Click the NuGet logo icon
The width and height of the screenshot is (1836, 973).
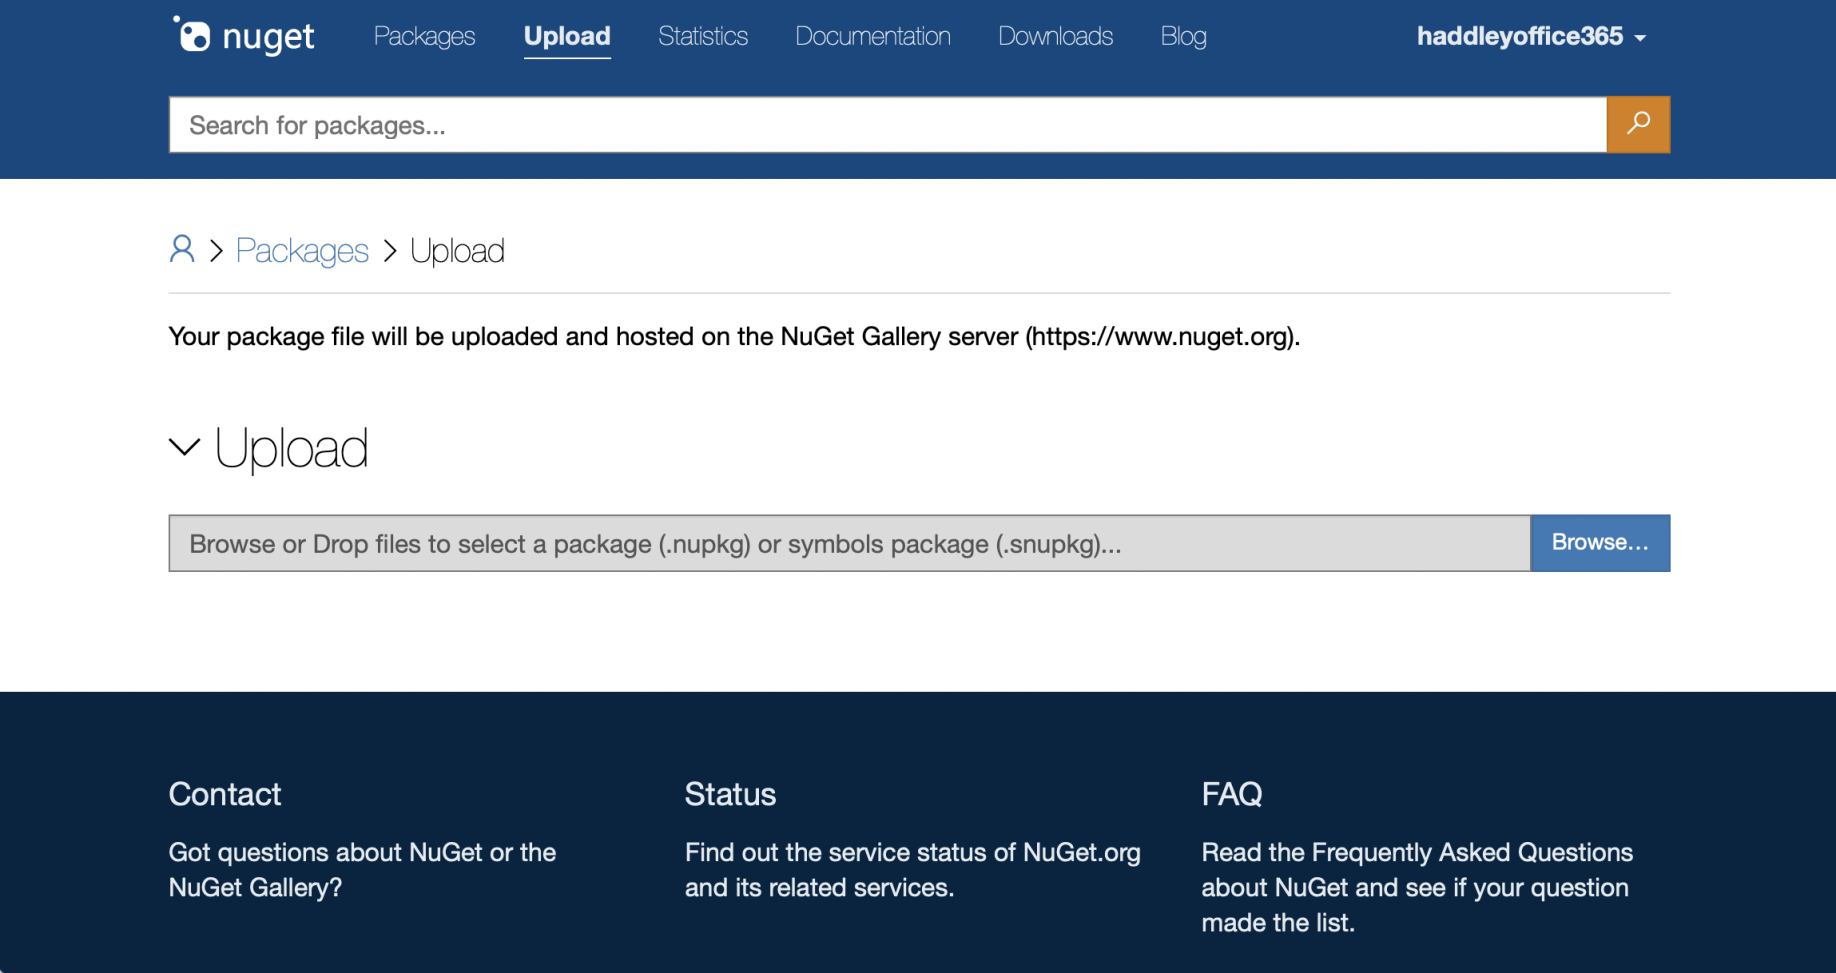[x=192, y=35]
